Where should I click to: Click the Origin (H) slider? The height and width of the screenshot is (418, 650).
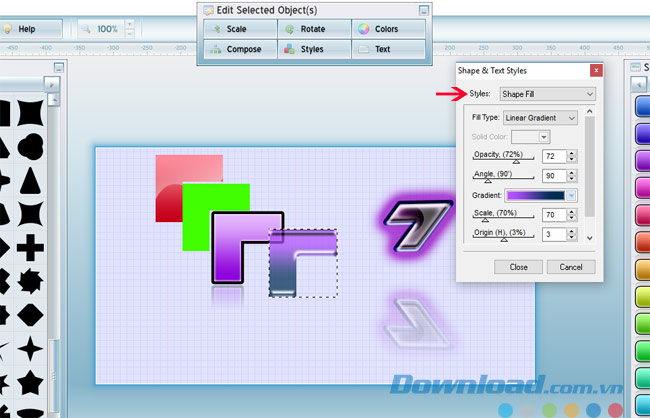(x=503, y=238)
